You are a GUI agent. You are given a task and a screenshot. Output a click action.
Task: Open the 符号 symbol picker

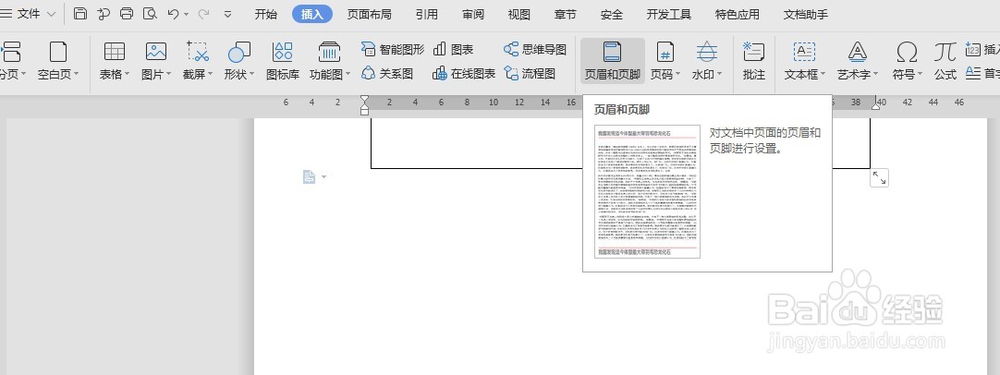tap(907, 61)
